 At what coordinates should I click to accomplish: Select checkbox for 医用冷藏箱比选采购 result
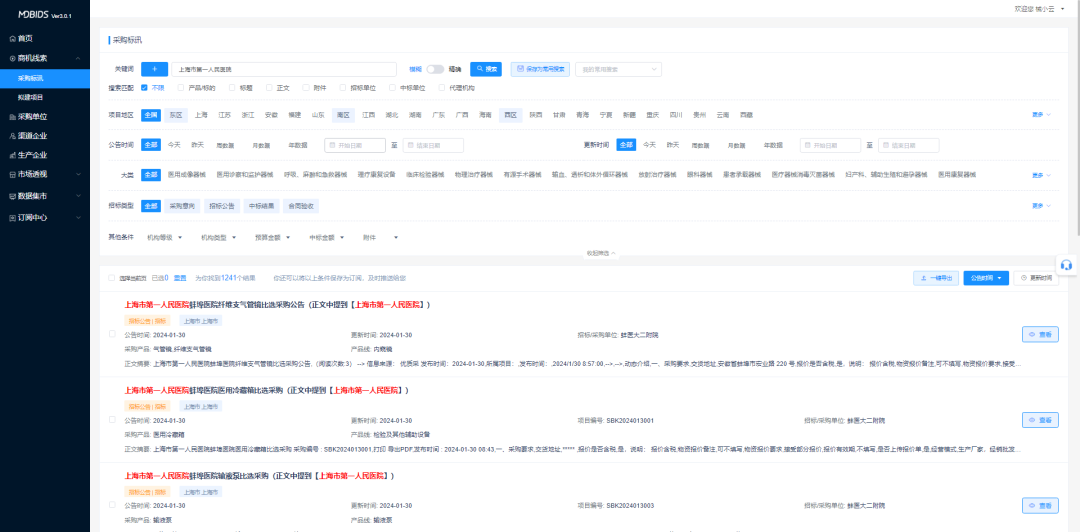click(112, 420)
